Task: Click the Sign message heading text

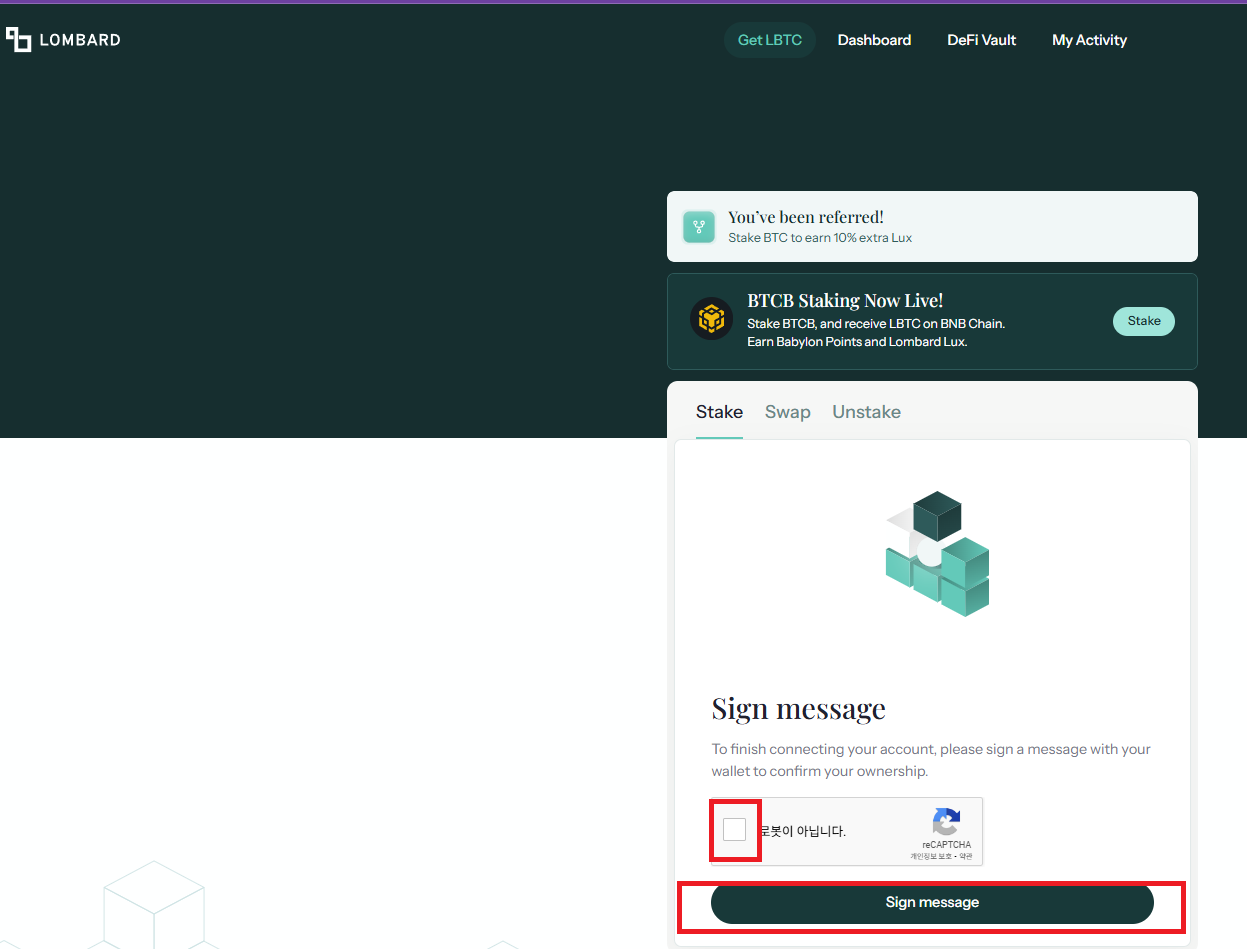Action: coord(799,709)
